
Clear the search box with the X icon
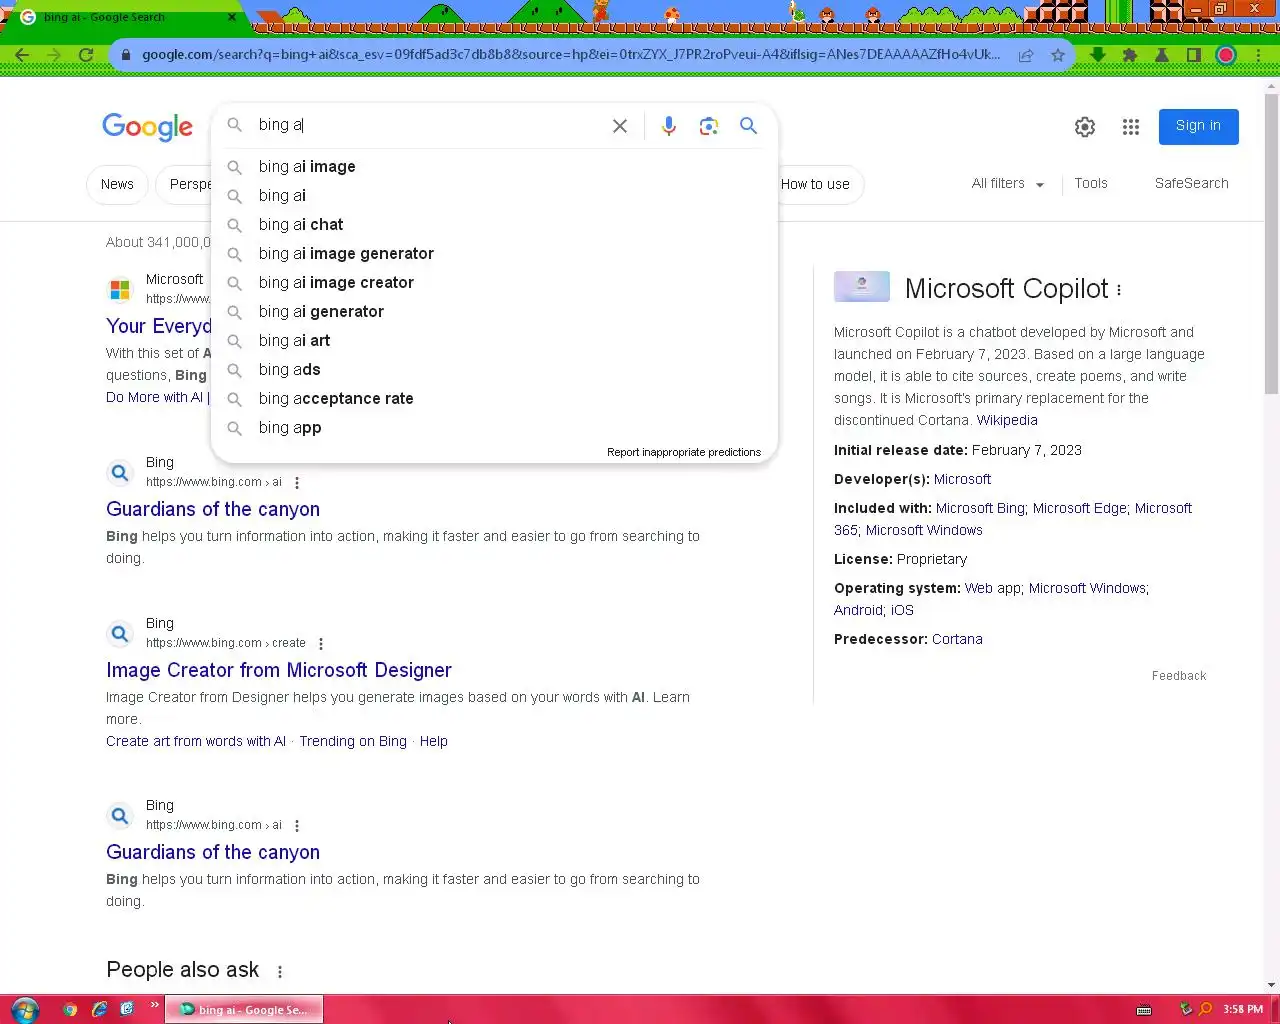point(620,126)
